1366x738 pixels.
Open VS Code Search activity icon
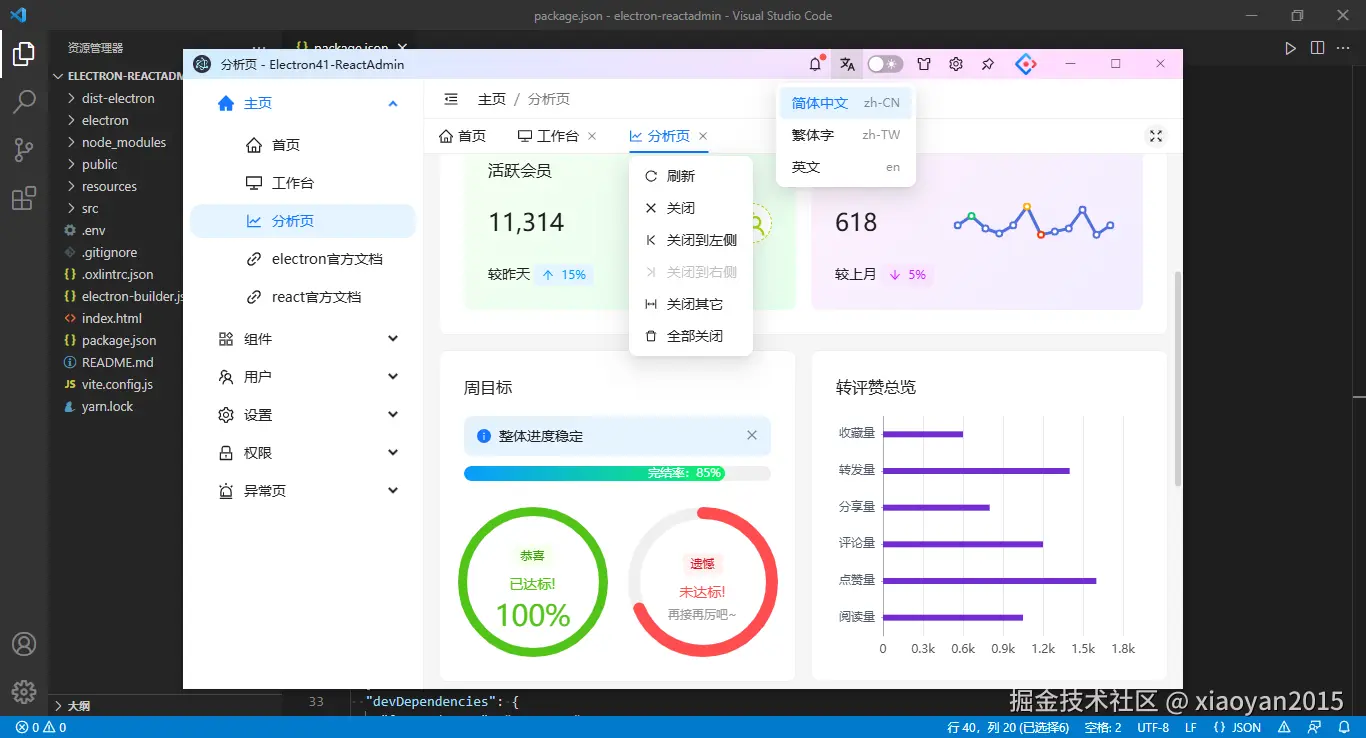(24, 102)
